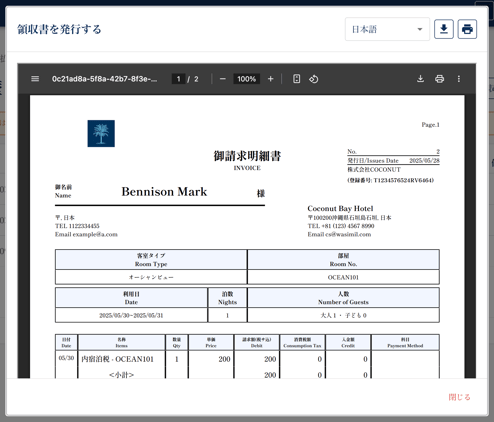Click the Coconut Bay Hotel palm logo
The width and height of the screenshot is (494, 422).
click(101, 133)
